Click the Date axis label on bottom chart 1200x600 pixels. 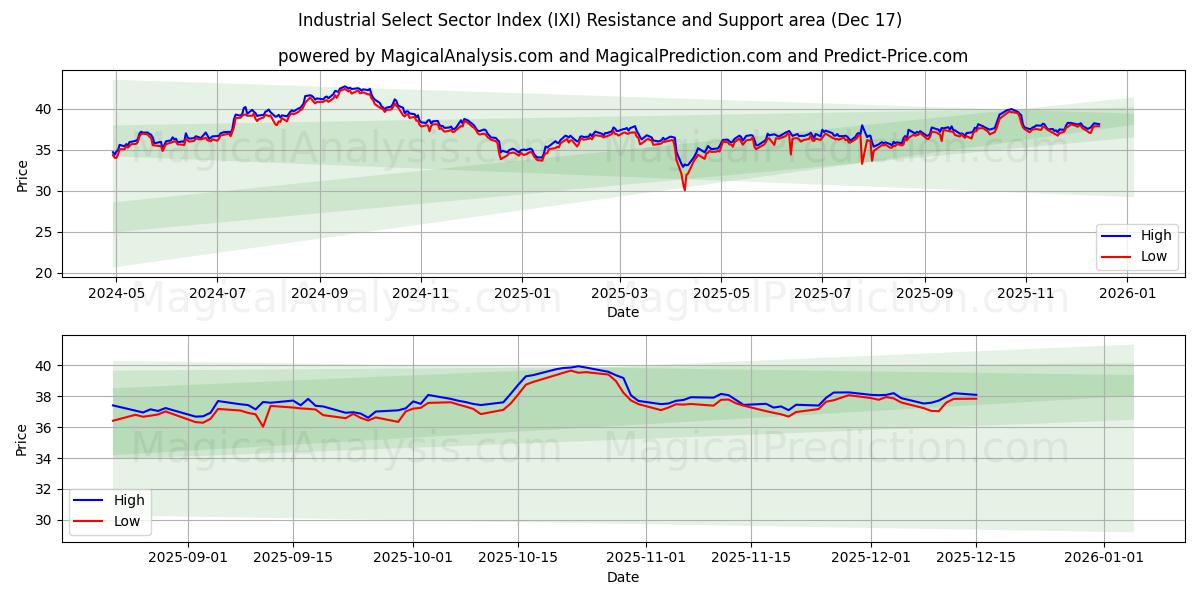pyautogui.click(x=624, y=577)
